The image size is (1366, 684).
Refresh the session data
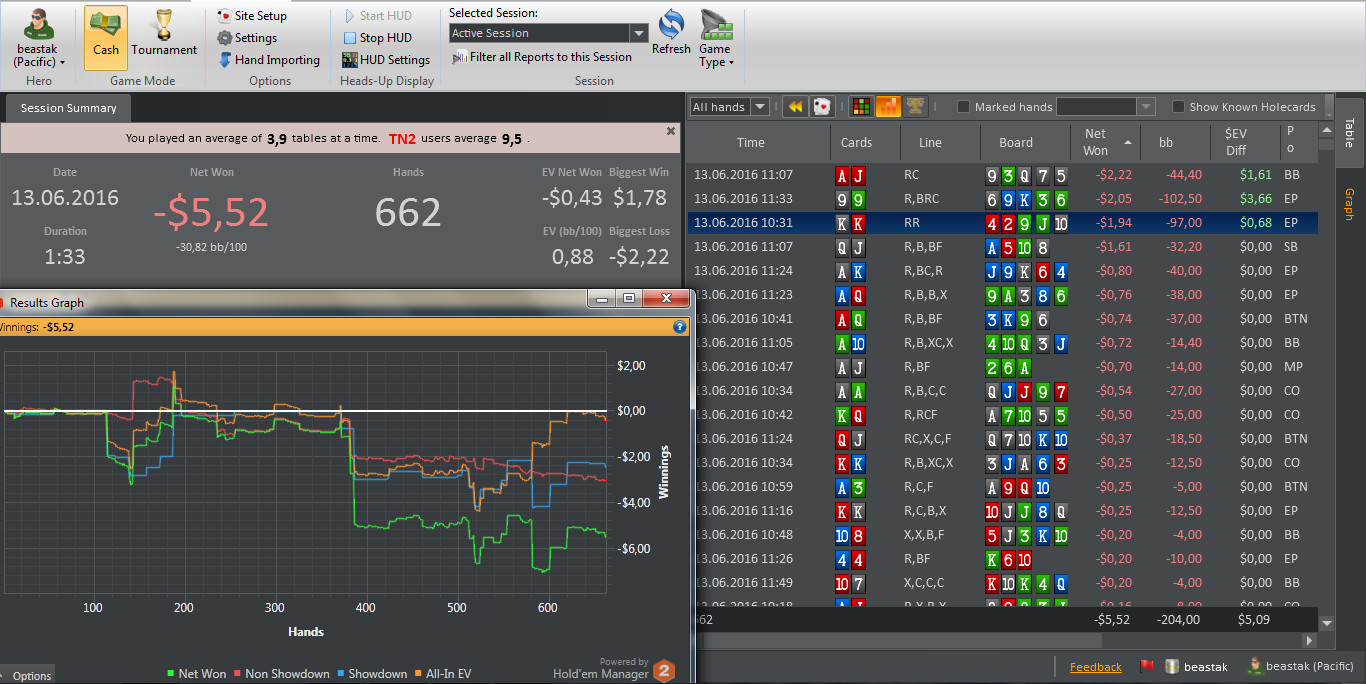[671, 33]
